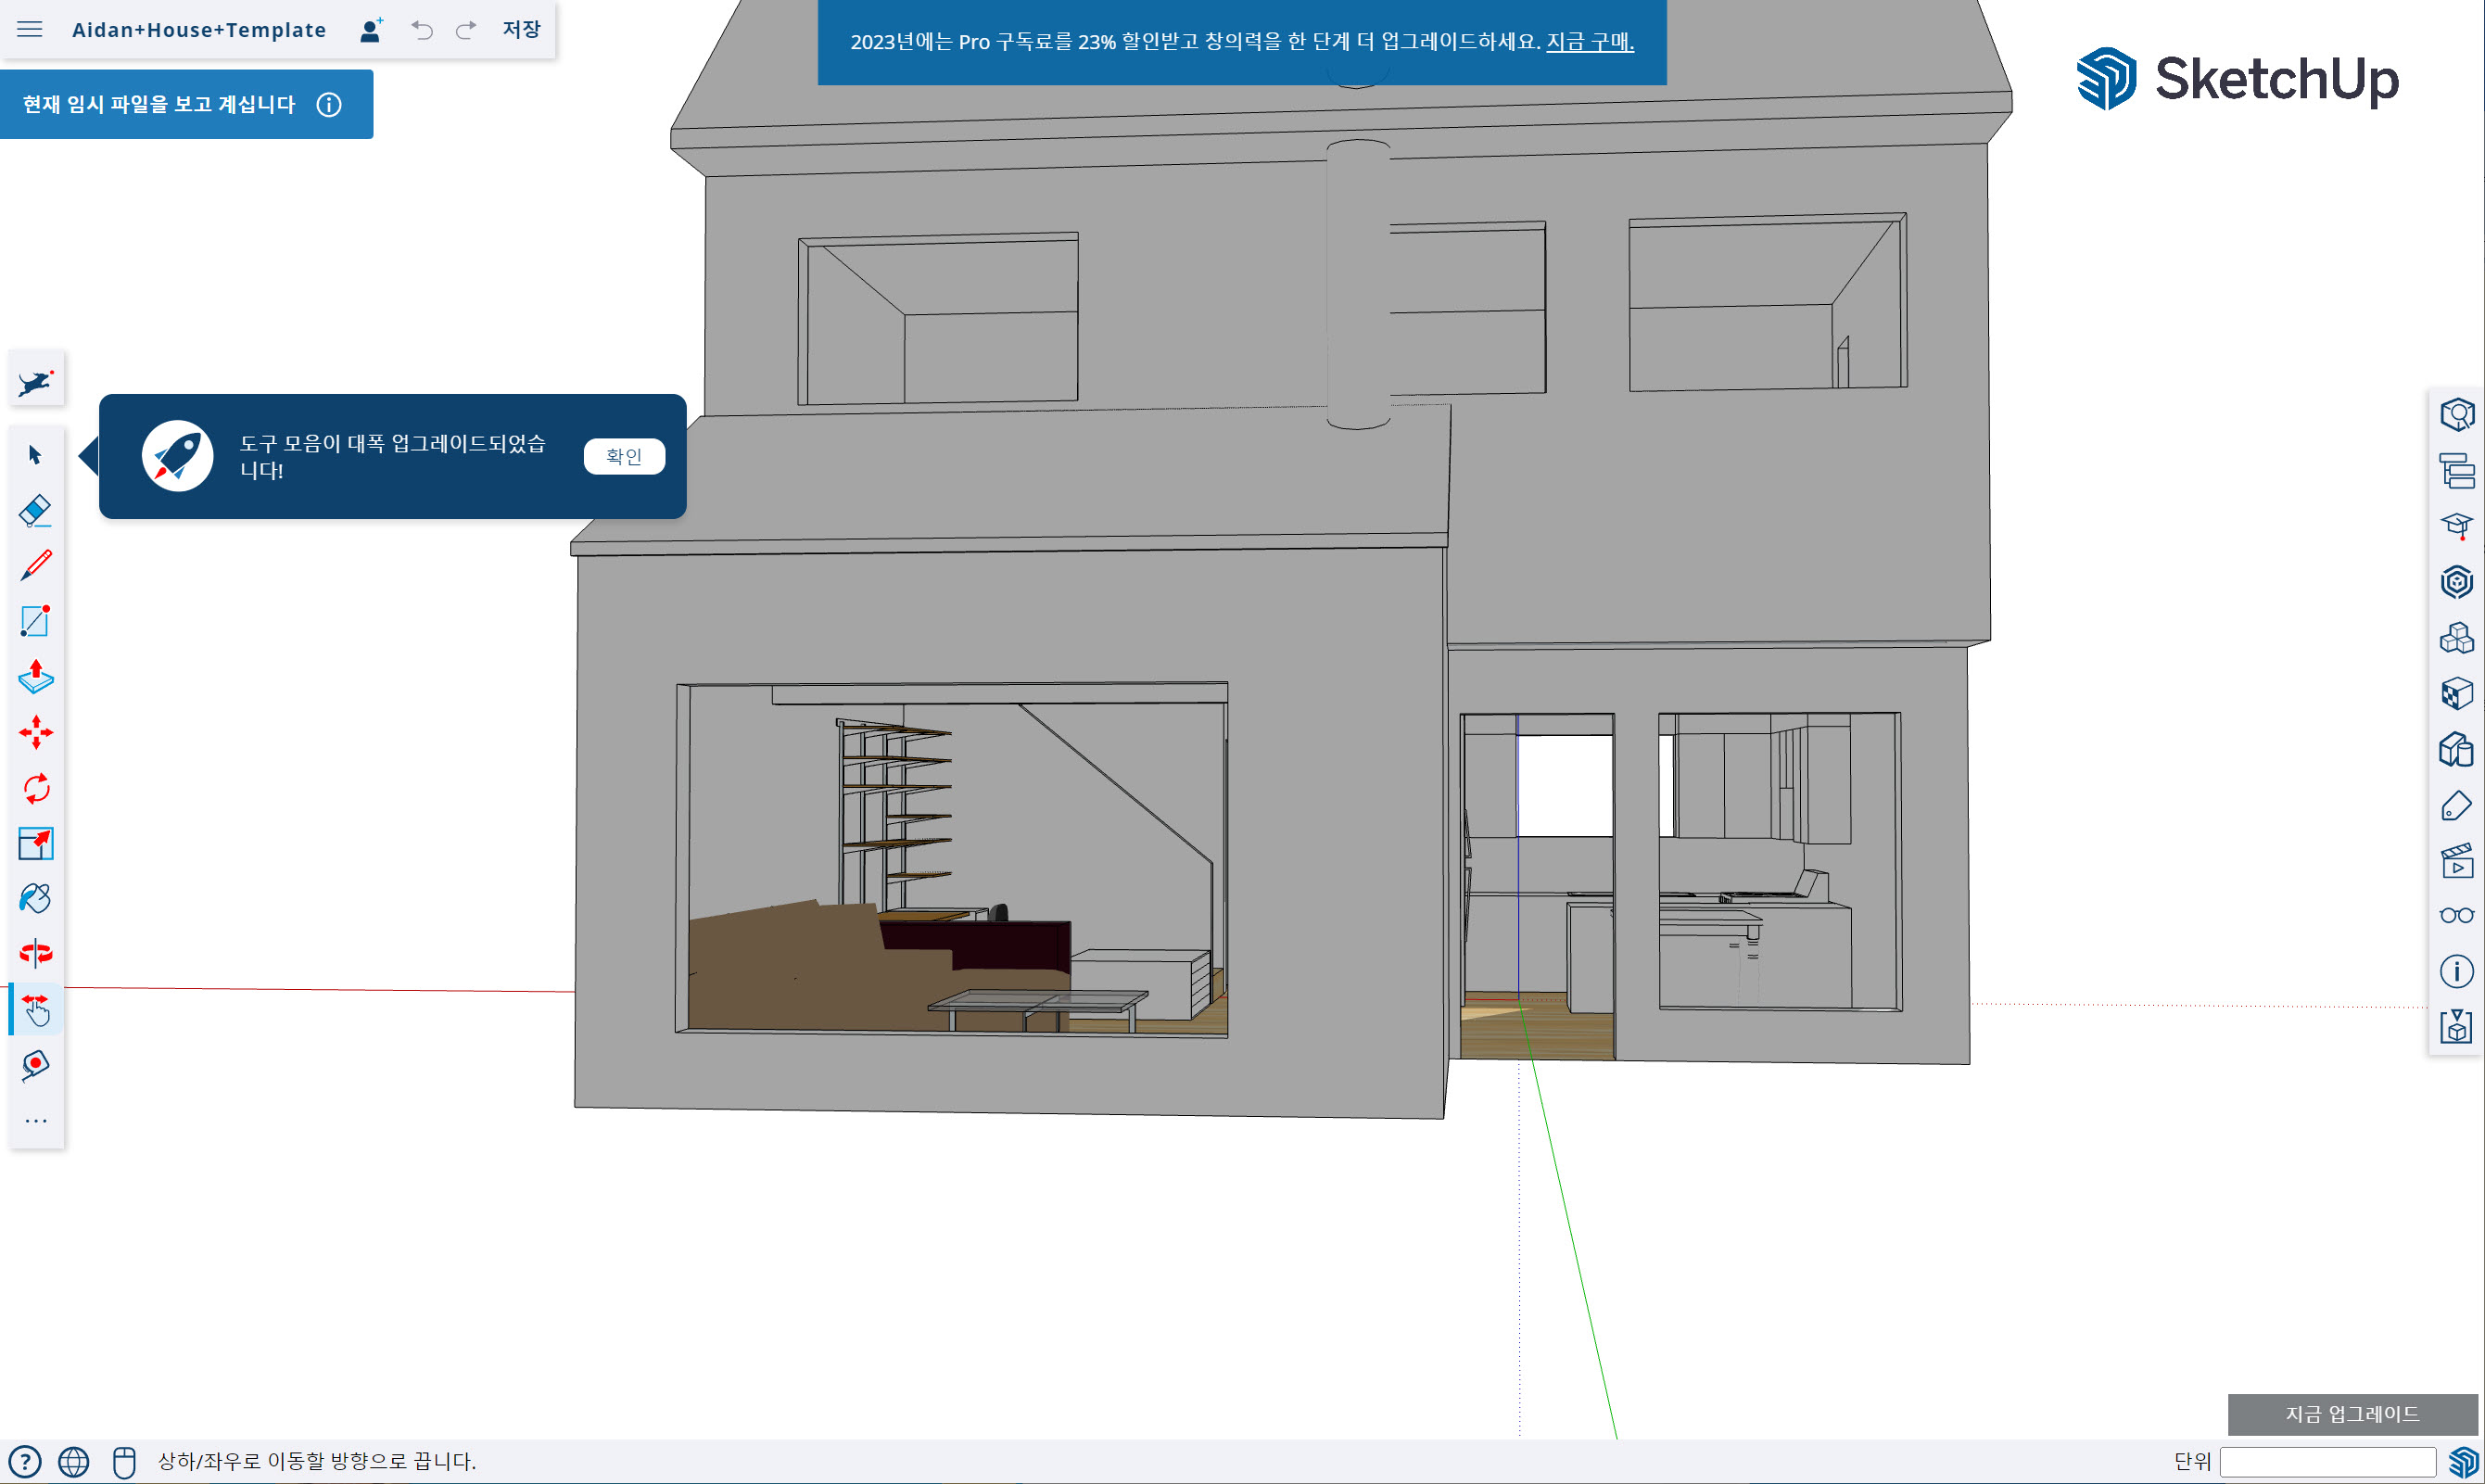Screen dimensions: 2485x1484
Task: Open the 지금 구매 purchase link
Action: (1589, 42)
